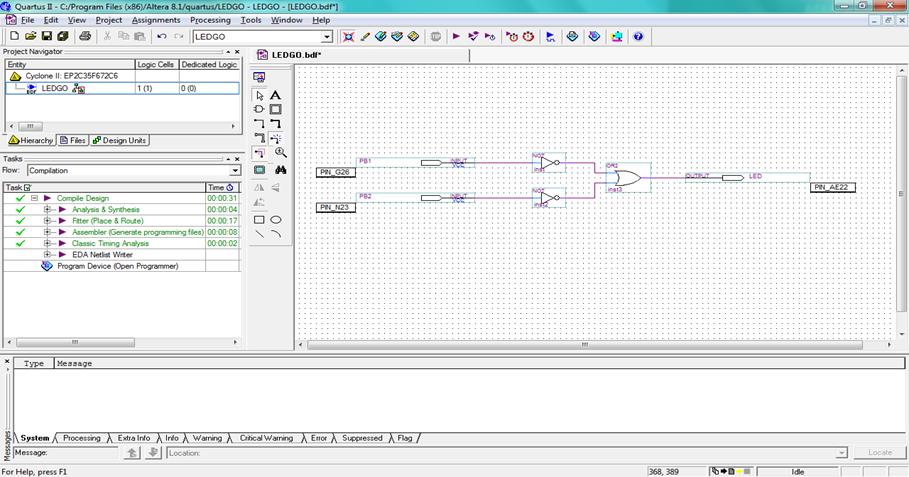Click the PIN_AE22 pin label in schematic
909x477 pixels.
pyautogui.click(x=832, y=187)
